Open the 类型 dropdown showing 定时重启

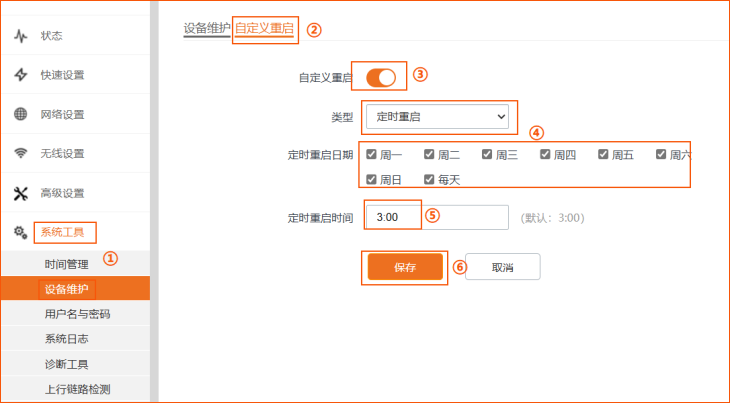tap(437, 116)
